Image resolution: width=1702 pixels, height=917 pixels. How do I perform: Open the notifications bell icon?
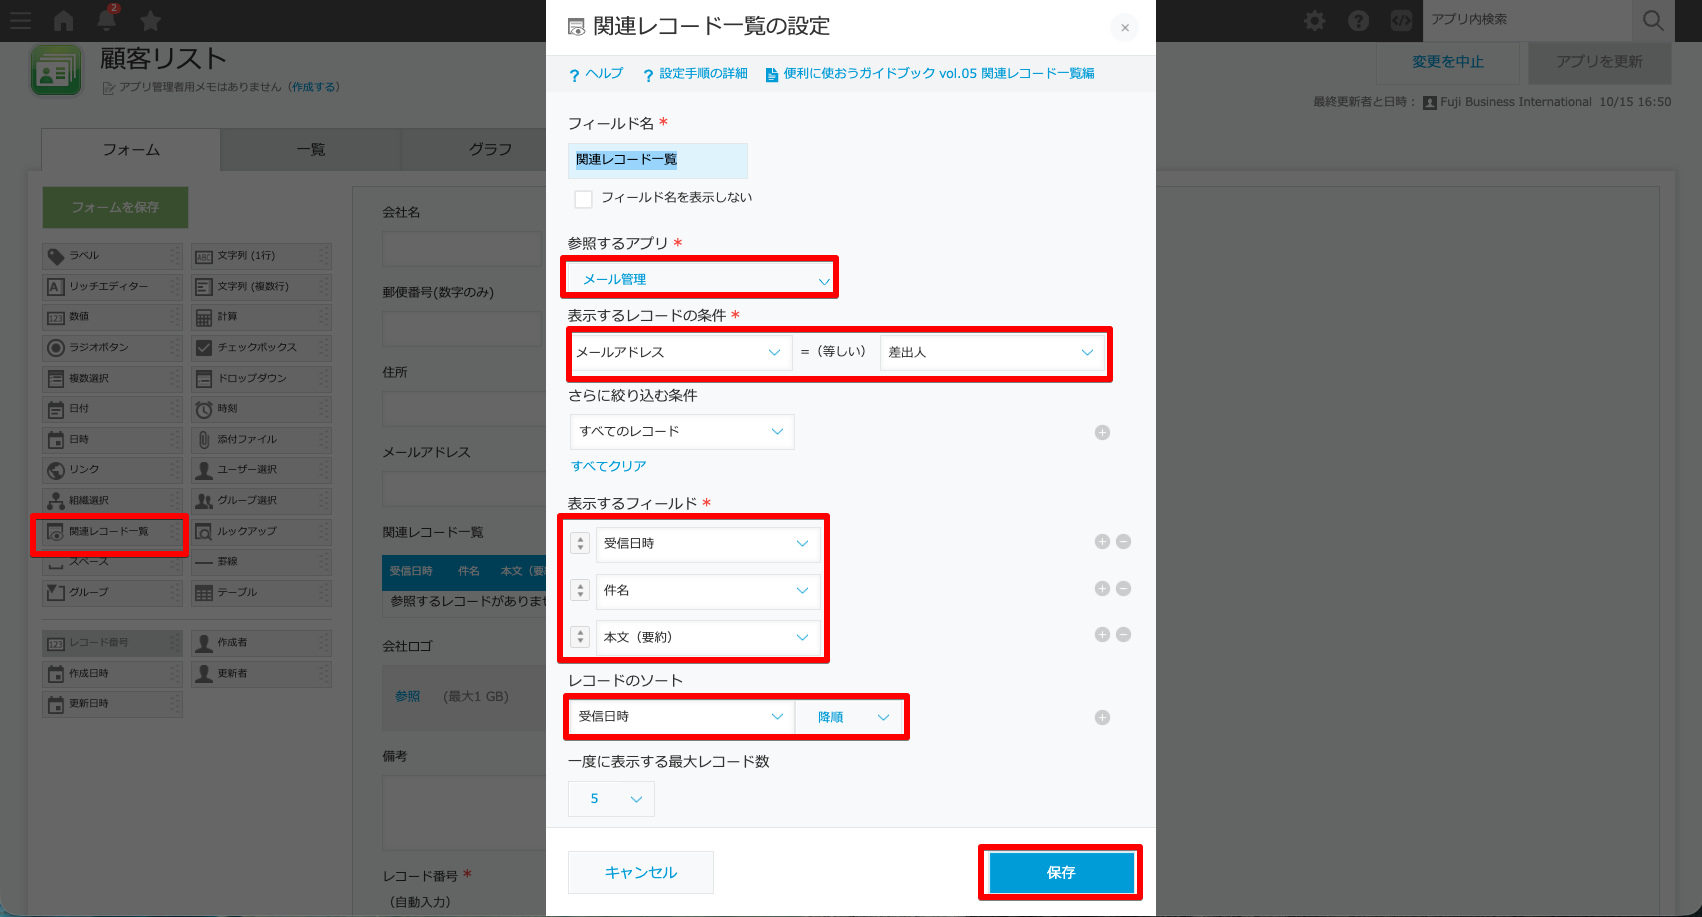coord(107,20)
